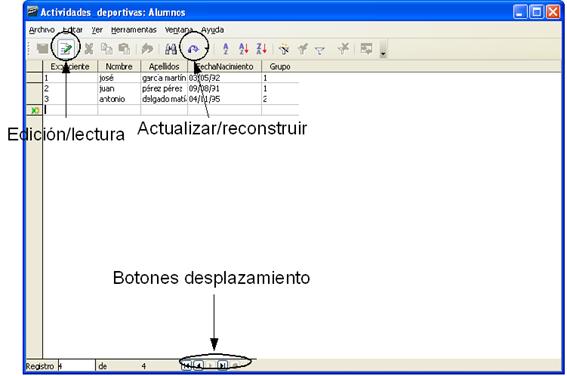Open the Ventana menu
This screenshot has width=567, height=376.
[179, 30]
